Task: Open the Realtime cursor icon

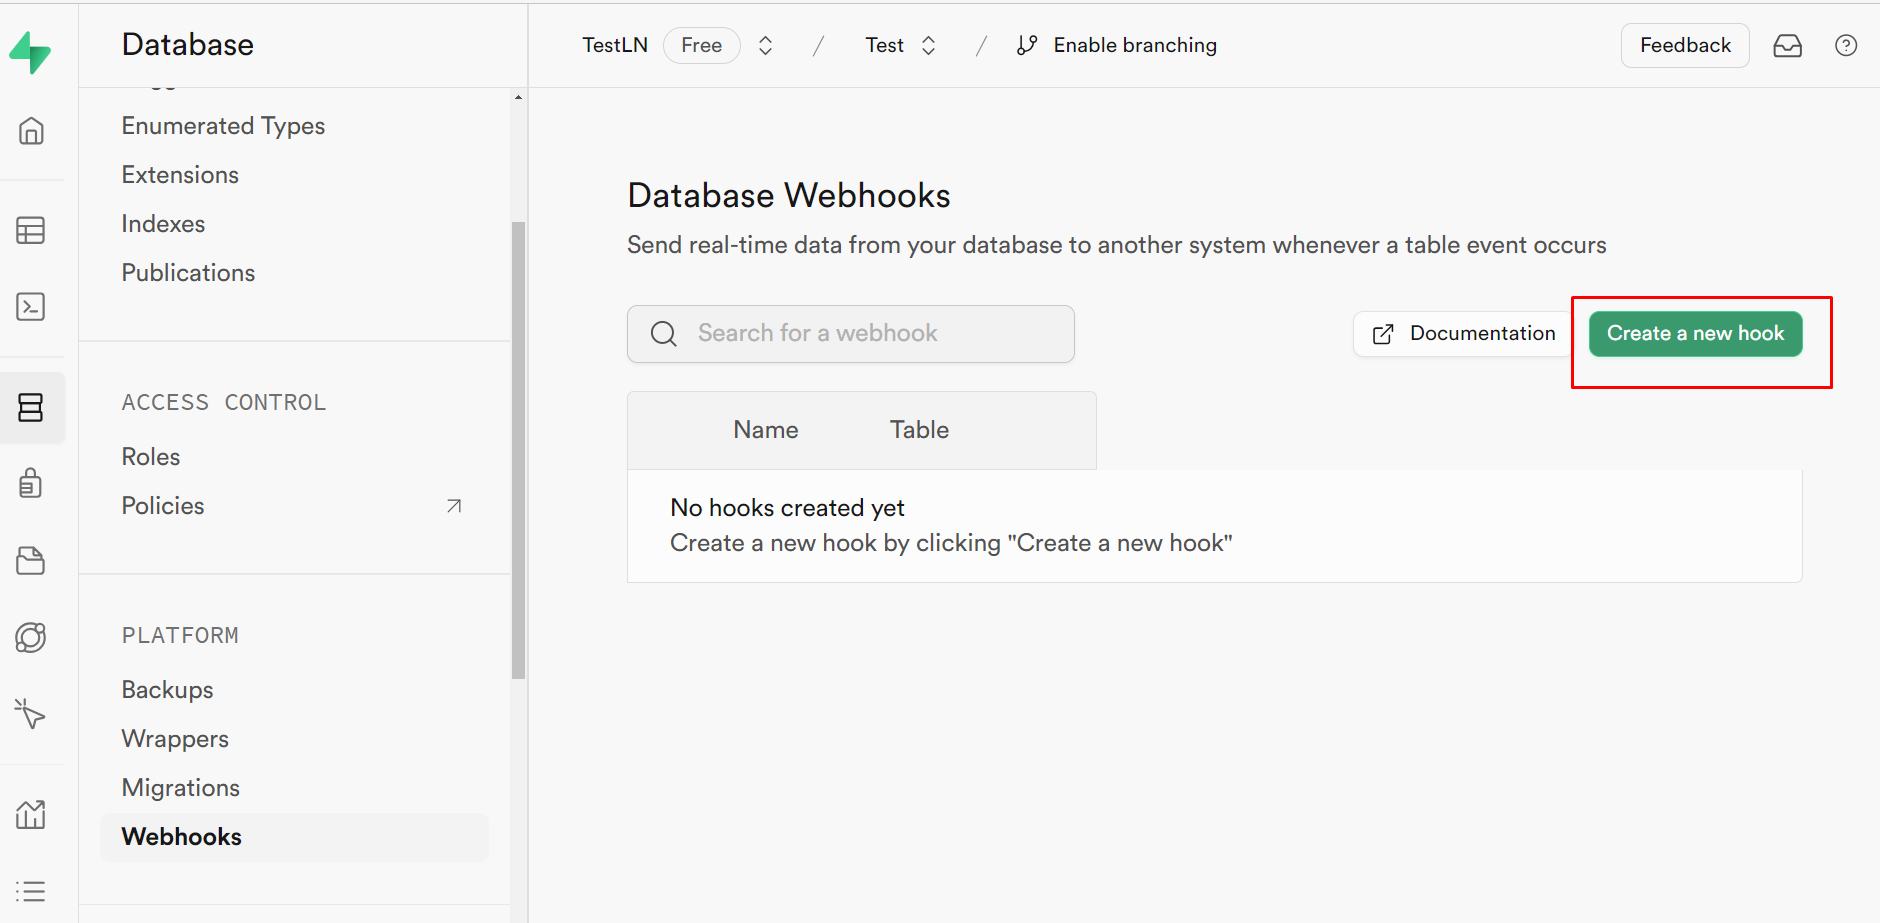Action: (x=31, y=714)
